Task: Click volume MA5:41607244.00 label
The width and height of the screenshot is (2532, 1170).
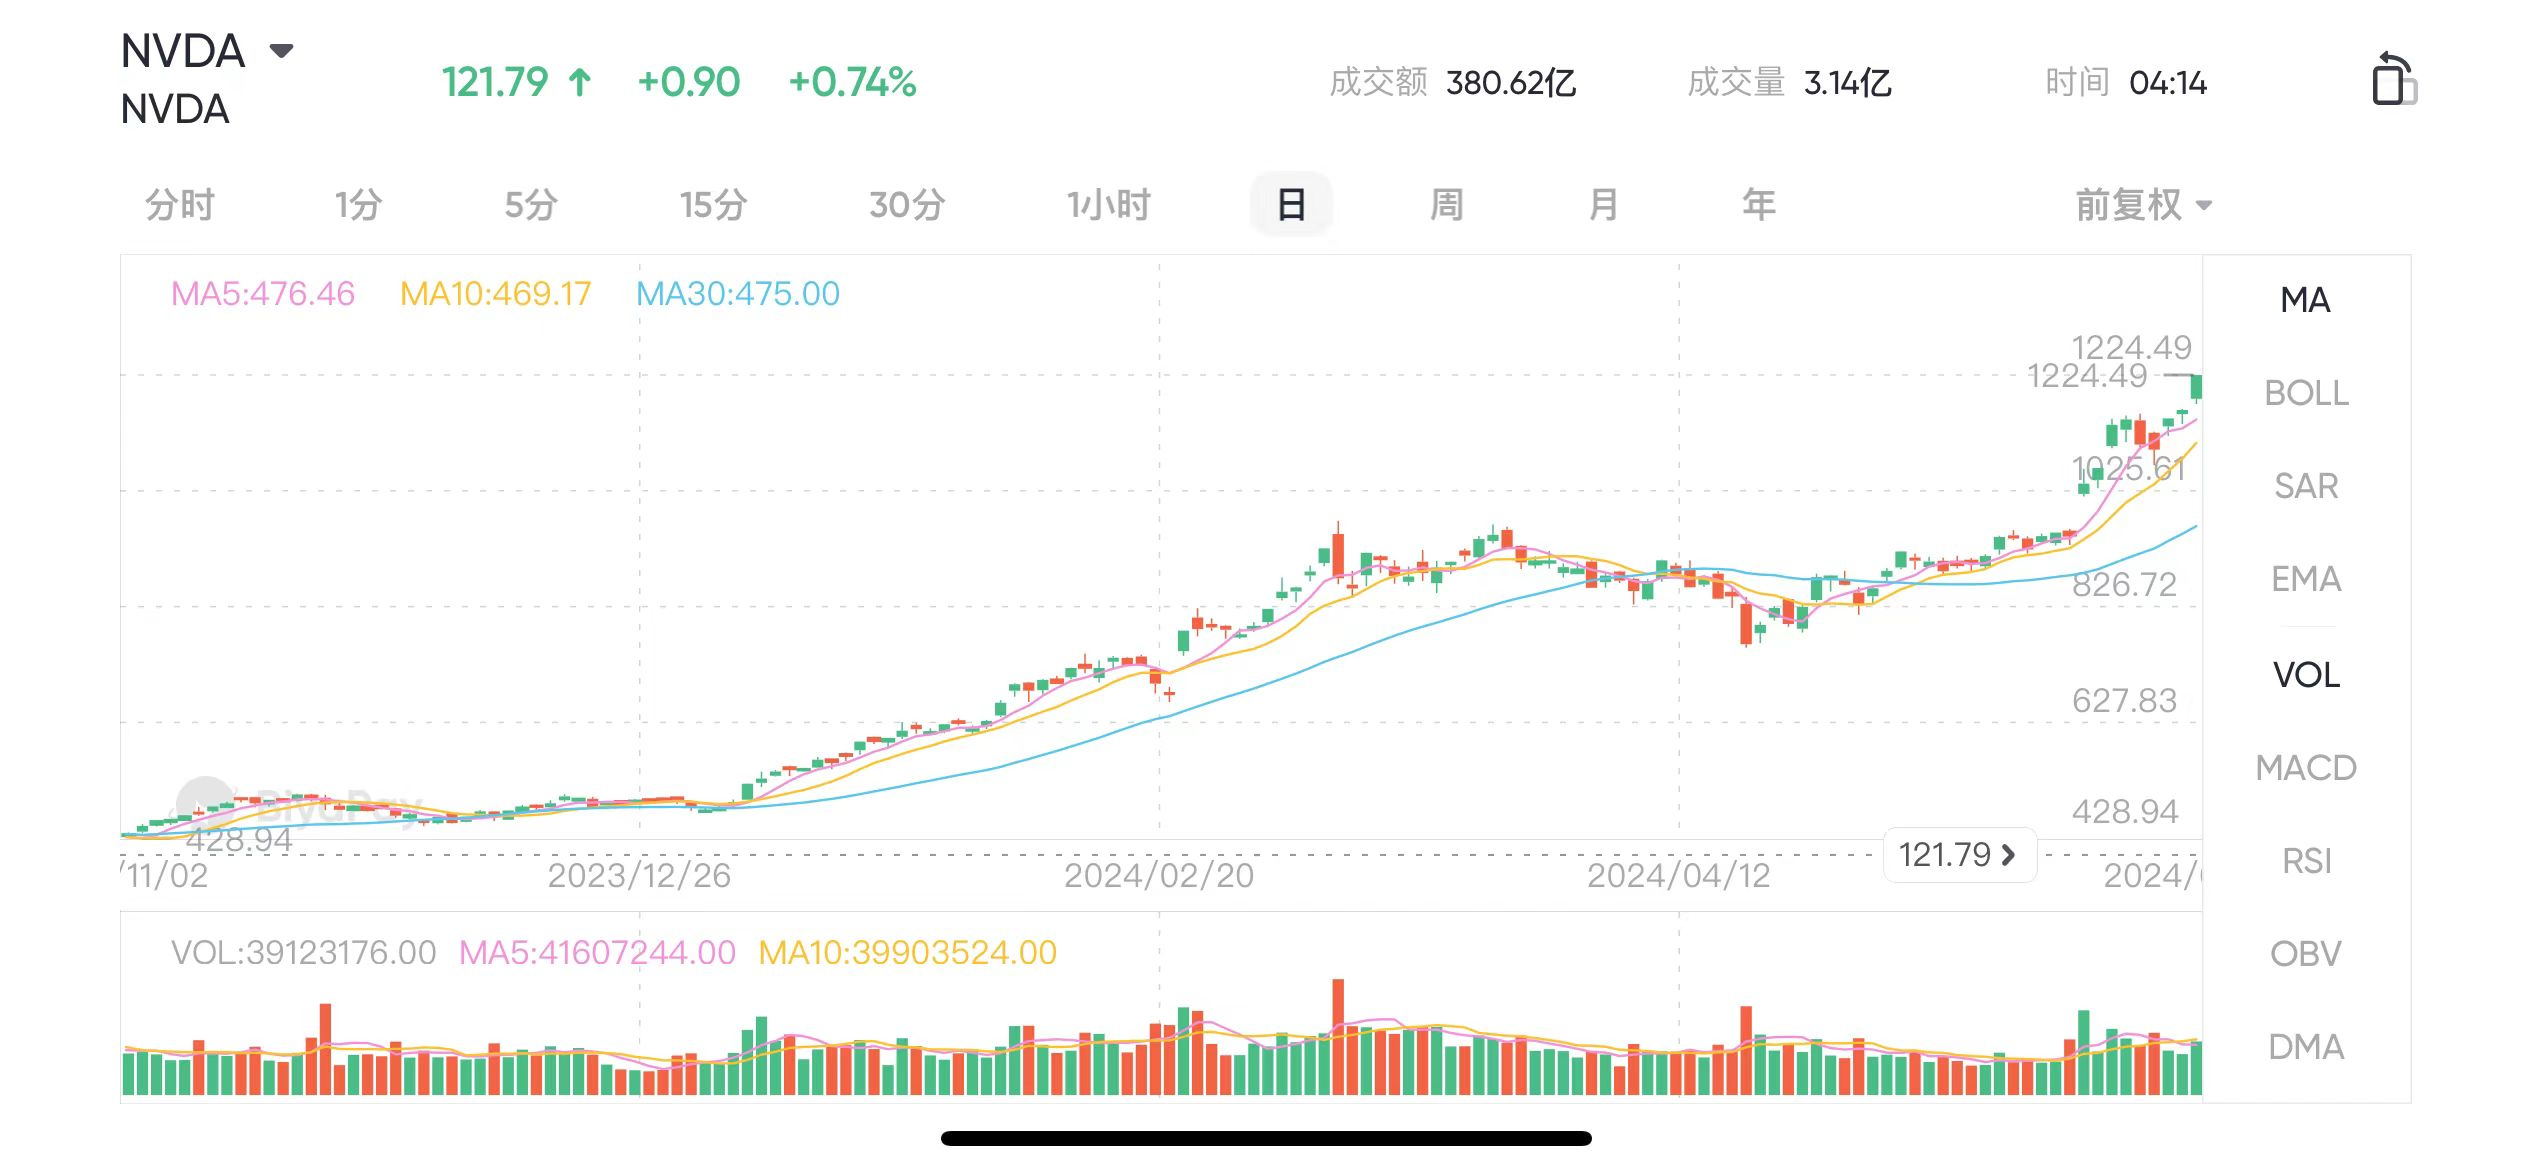Action: [597, 953]
